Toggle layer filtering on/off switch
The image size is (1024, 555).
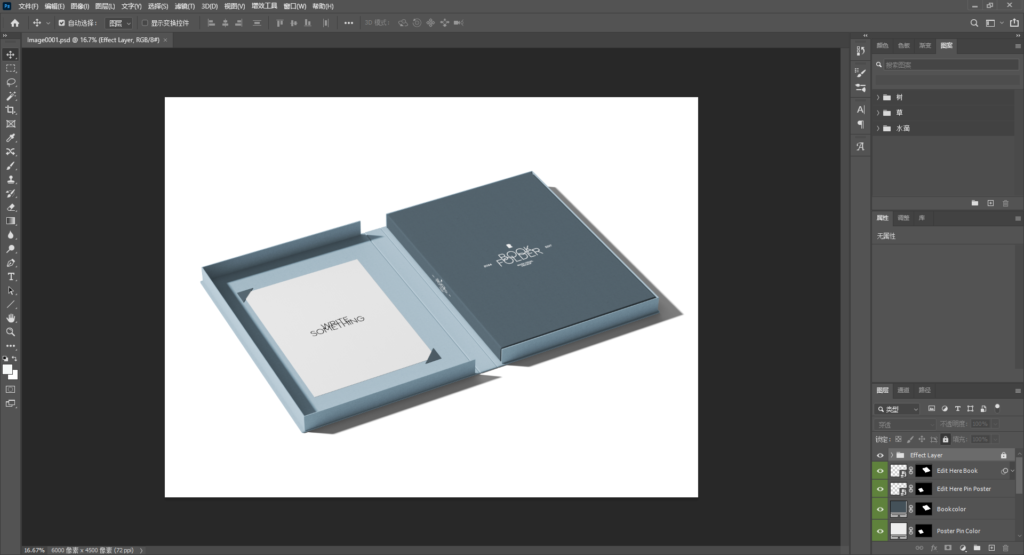click(x=997, y=407)
